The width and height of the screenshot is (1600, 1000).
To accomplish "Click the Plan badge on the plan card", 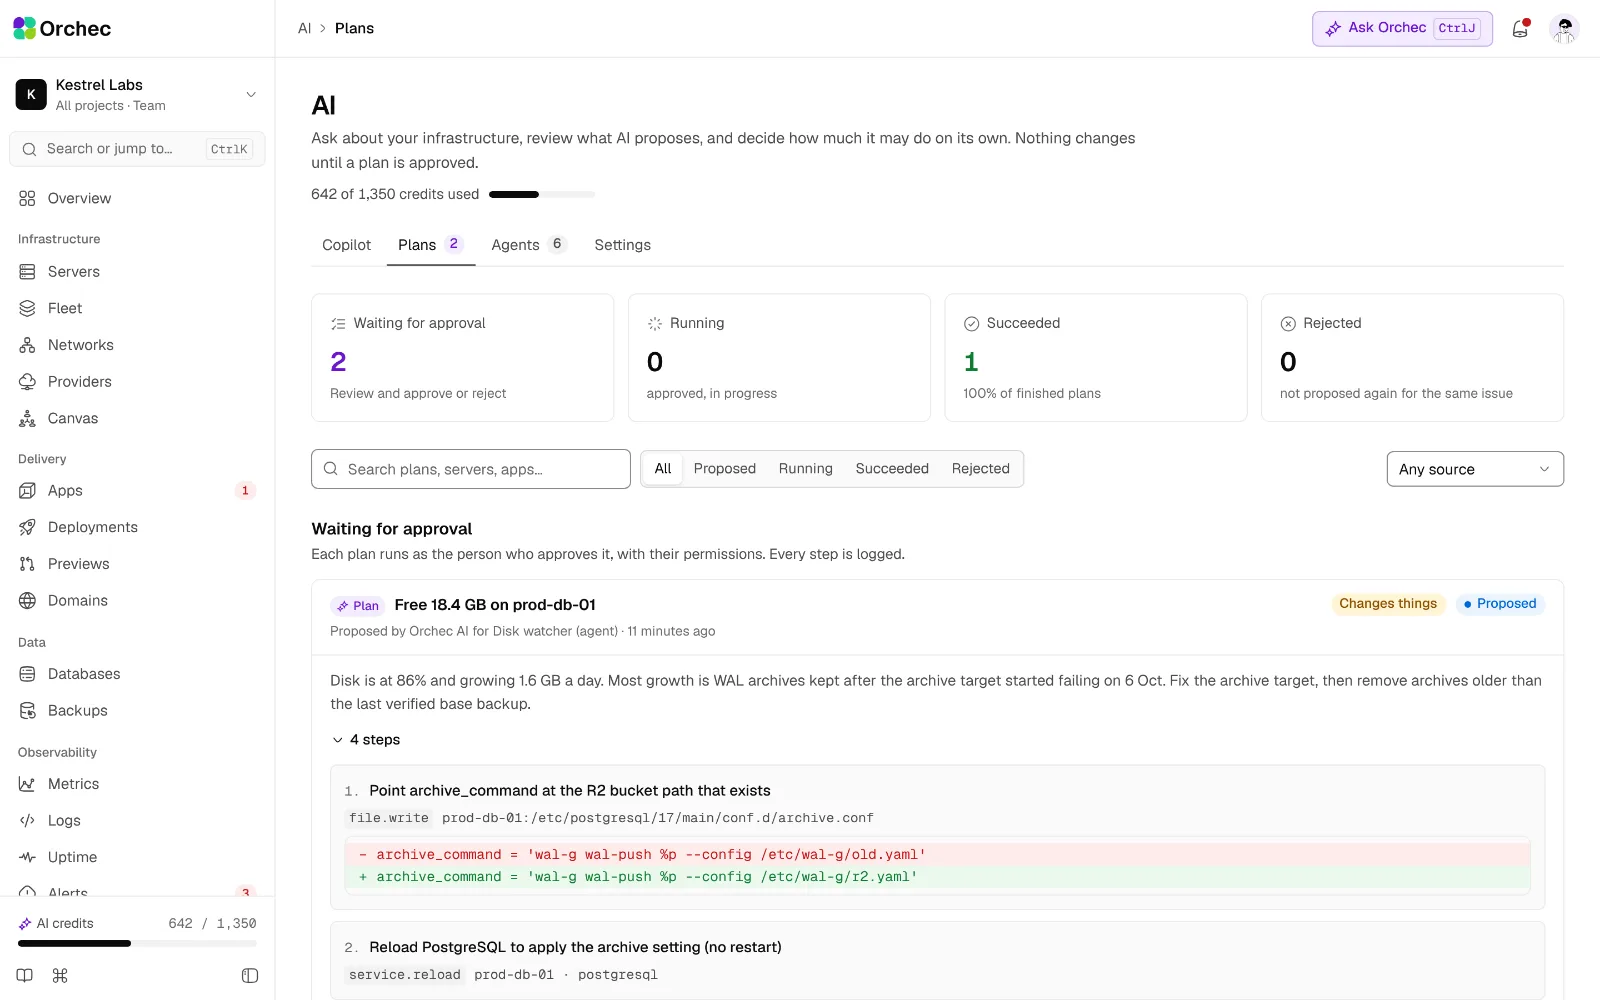I will pos(357,606).
